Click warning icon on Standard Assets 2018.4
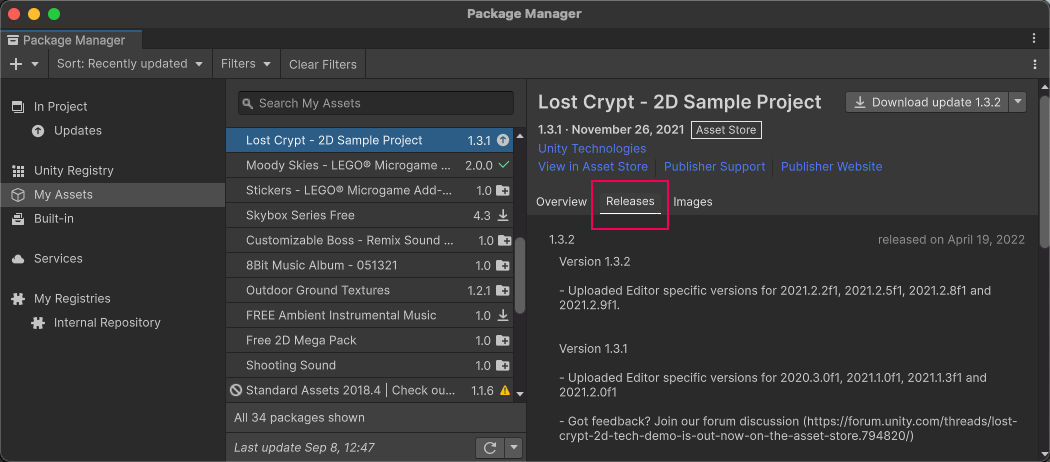 coord(504,390)
